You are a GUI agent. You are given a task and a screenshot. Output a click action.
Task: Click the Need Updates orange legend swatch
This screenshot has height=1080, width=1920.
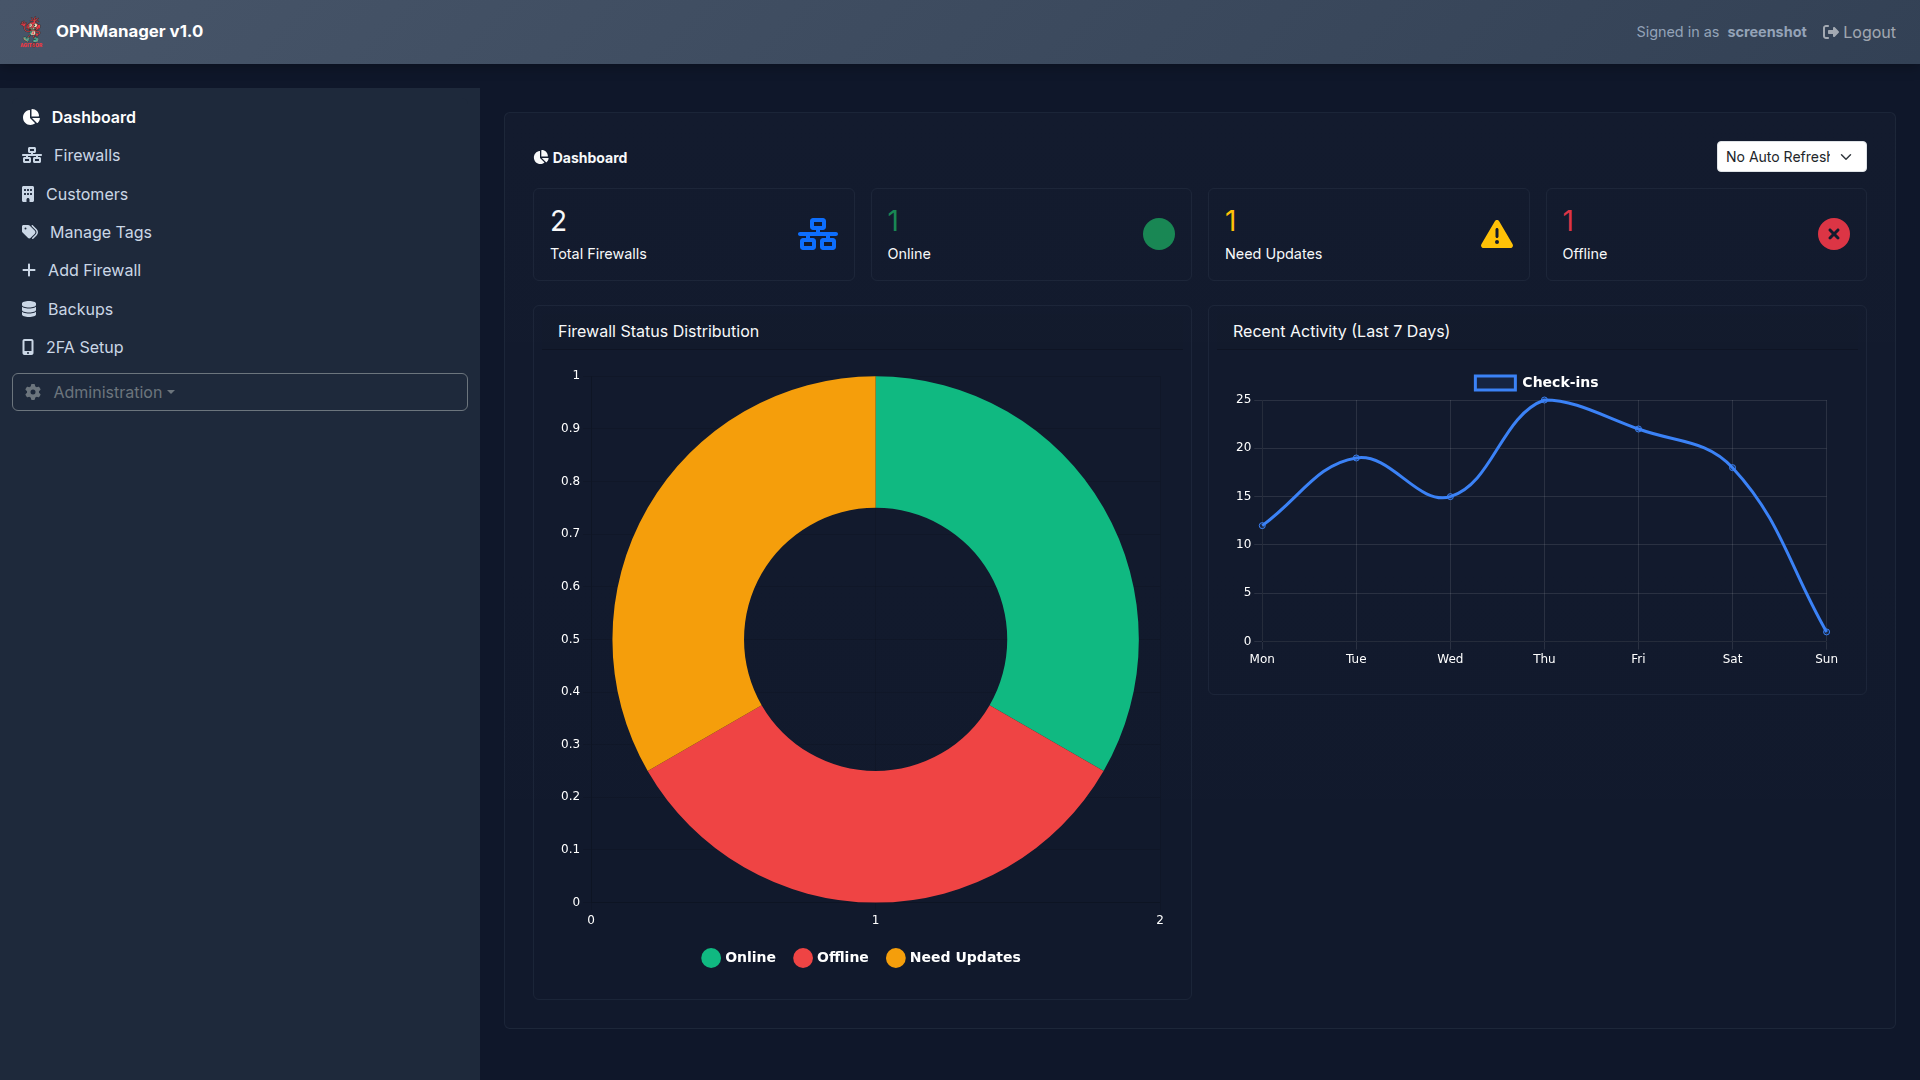[895, 957]
